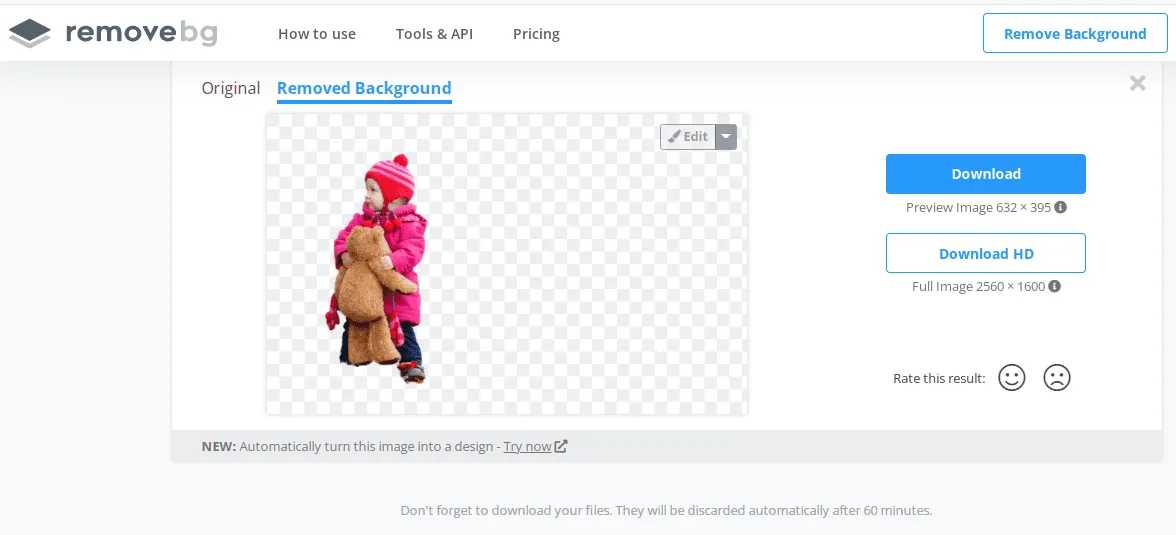
Task: Open the How to use menu
Action: point(316,34)
